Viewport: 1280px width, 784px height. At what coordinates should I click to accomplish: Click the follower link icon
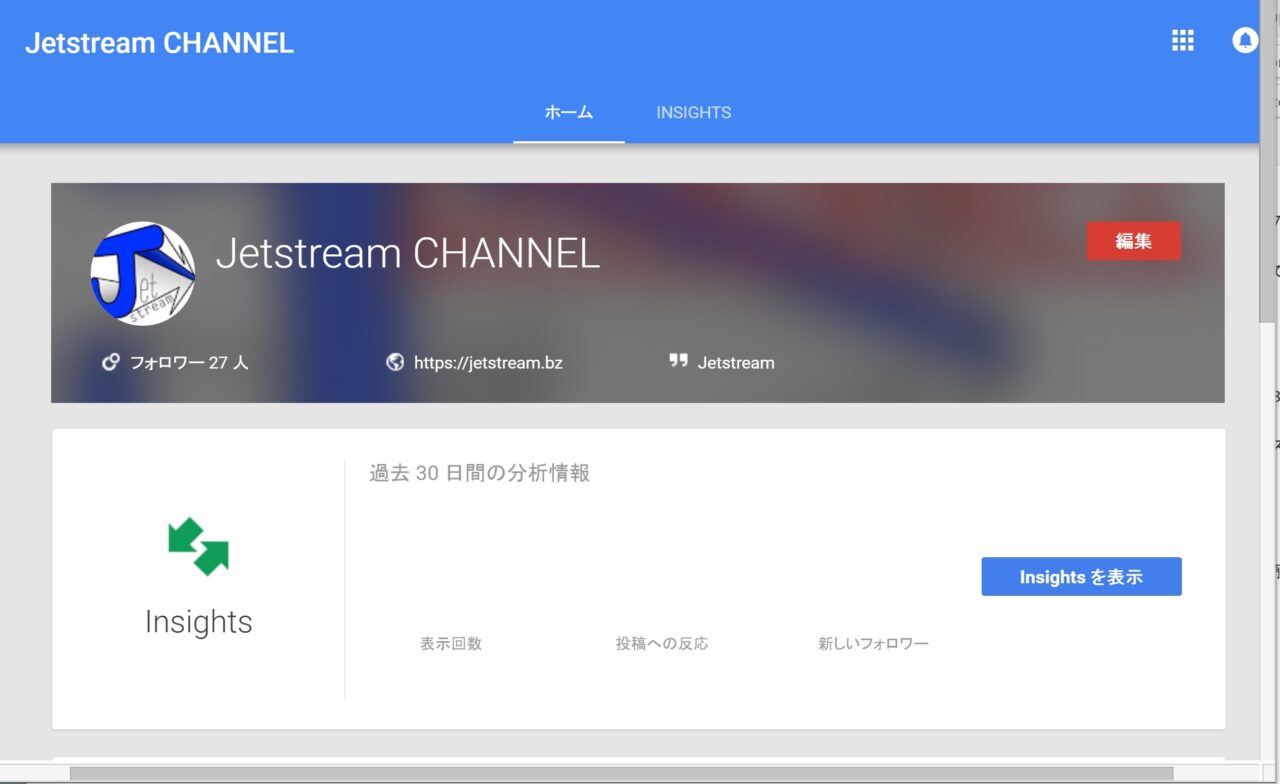click(x=111, y=362)
